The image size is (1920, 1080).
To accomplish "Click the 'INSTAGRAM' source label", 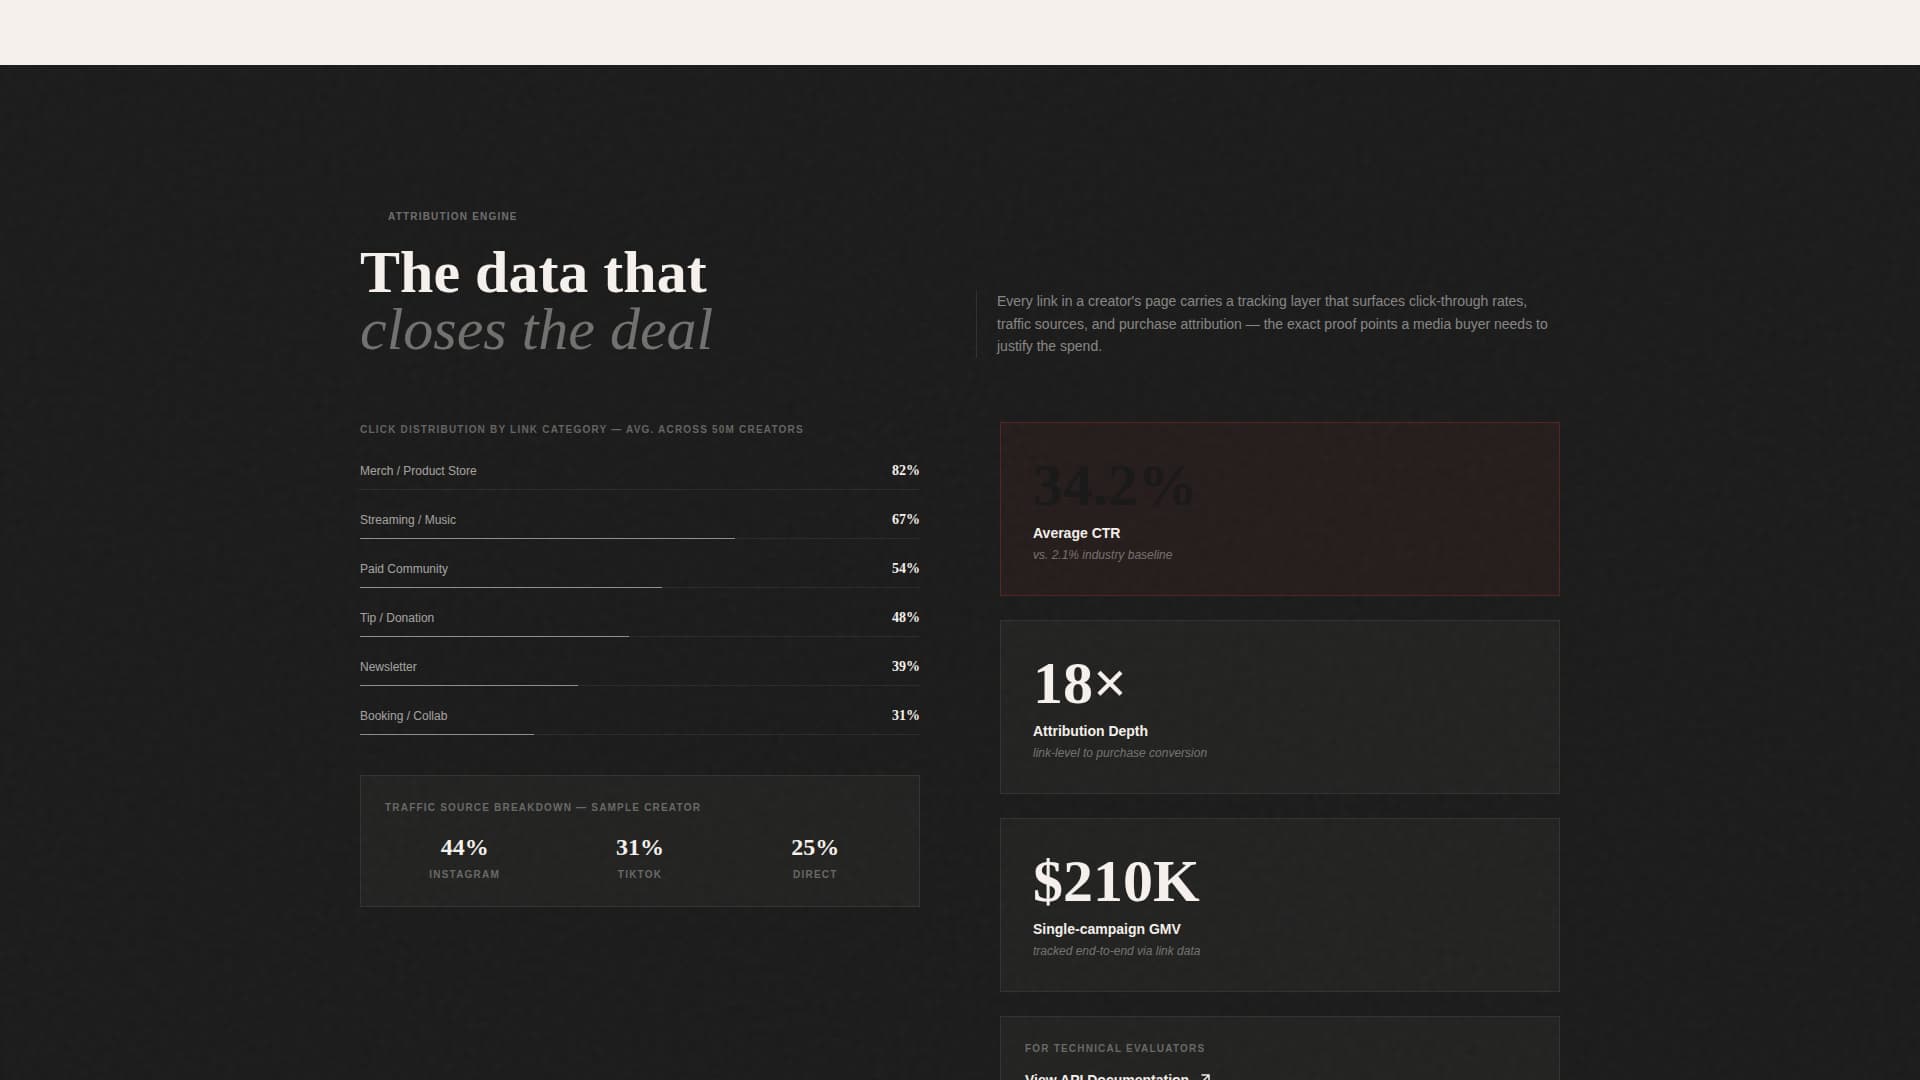I will [x=464, y=874].
